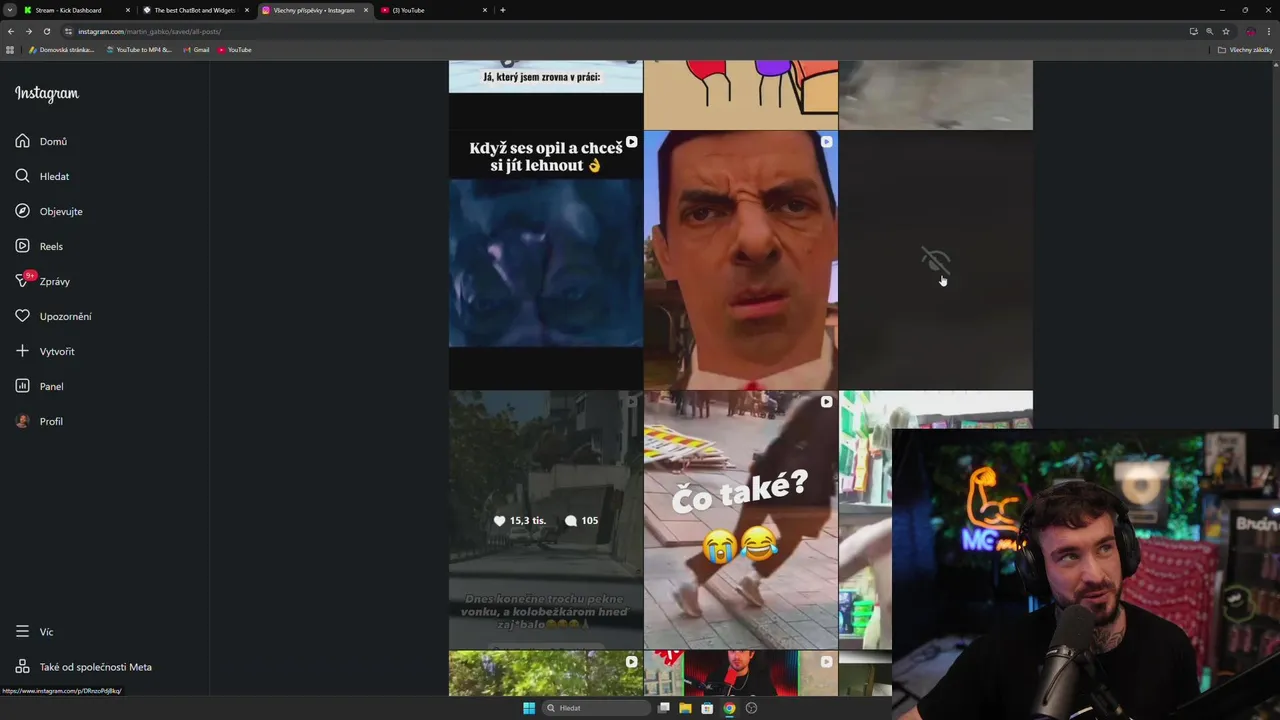The image size is (1280, 720).
Task: Expand the Víc more menu
Action: click(33, 632)
